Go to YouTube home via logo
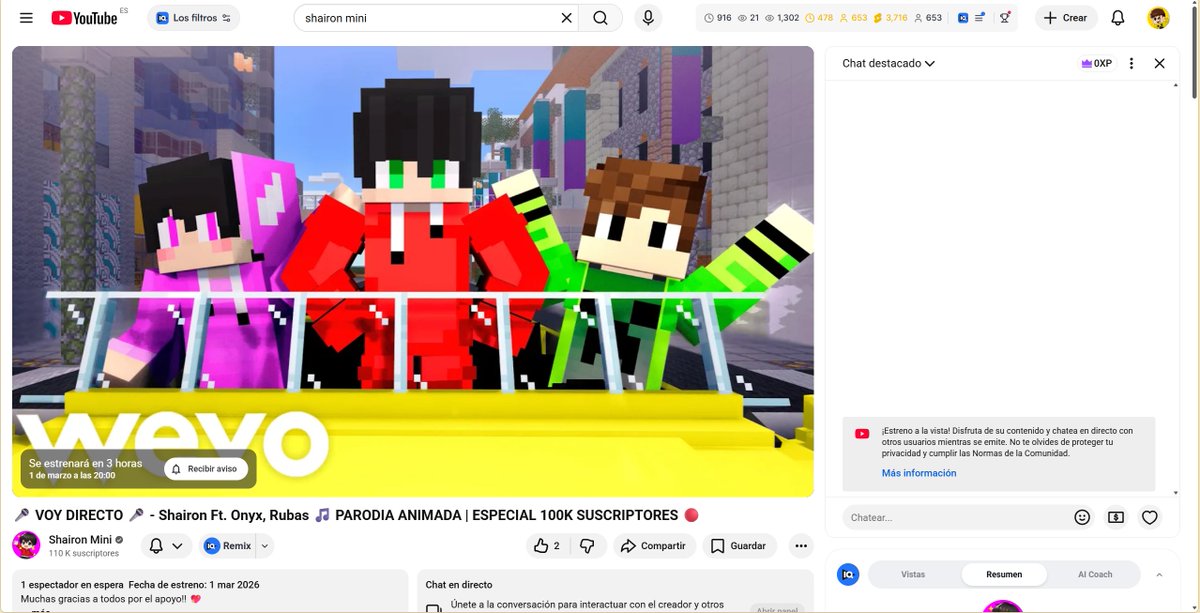Image resolution: width=1200 pixels, height=613 pixels. [x=85, y=18]
